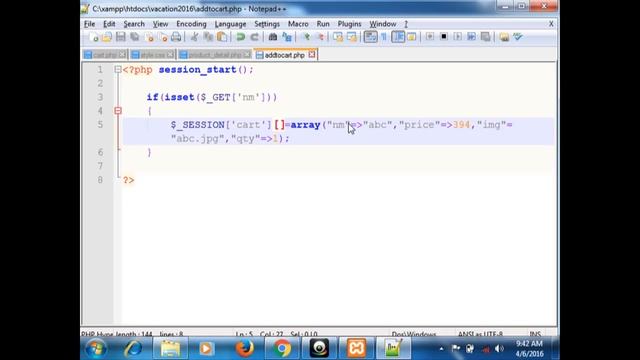Collapse the brace fold marker on line 4
The height and width of the screenshot is (360, 640).
coord(118,111)
